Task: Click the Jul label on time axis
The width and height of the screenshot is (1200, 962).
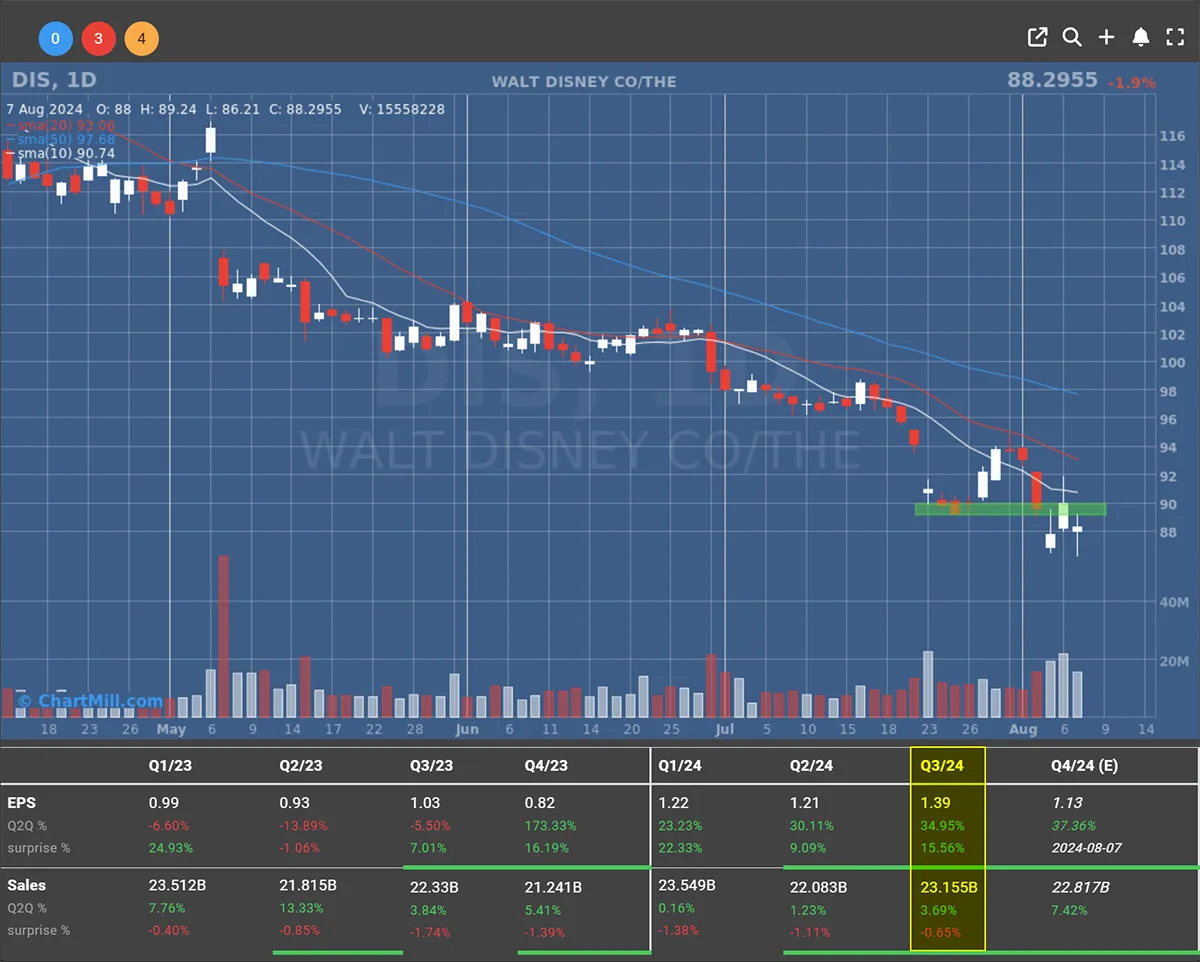Action: pos(724,729)
